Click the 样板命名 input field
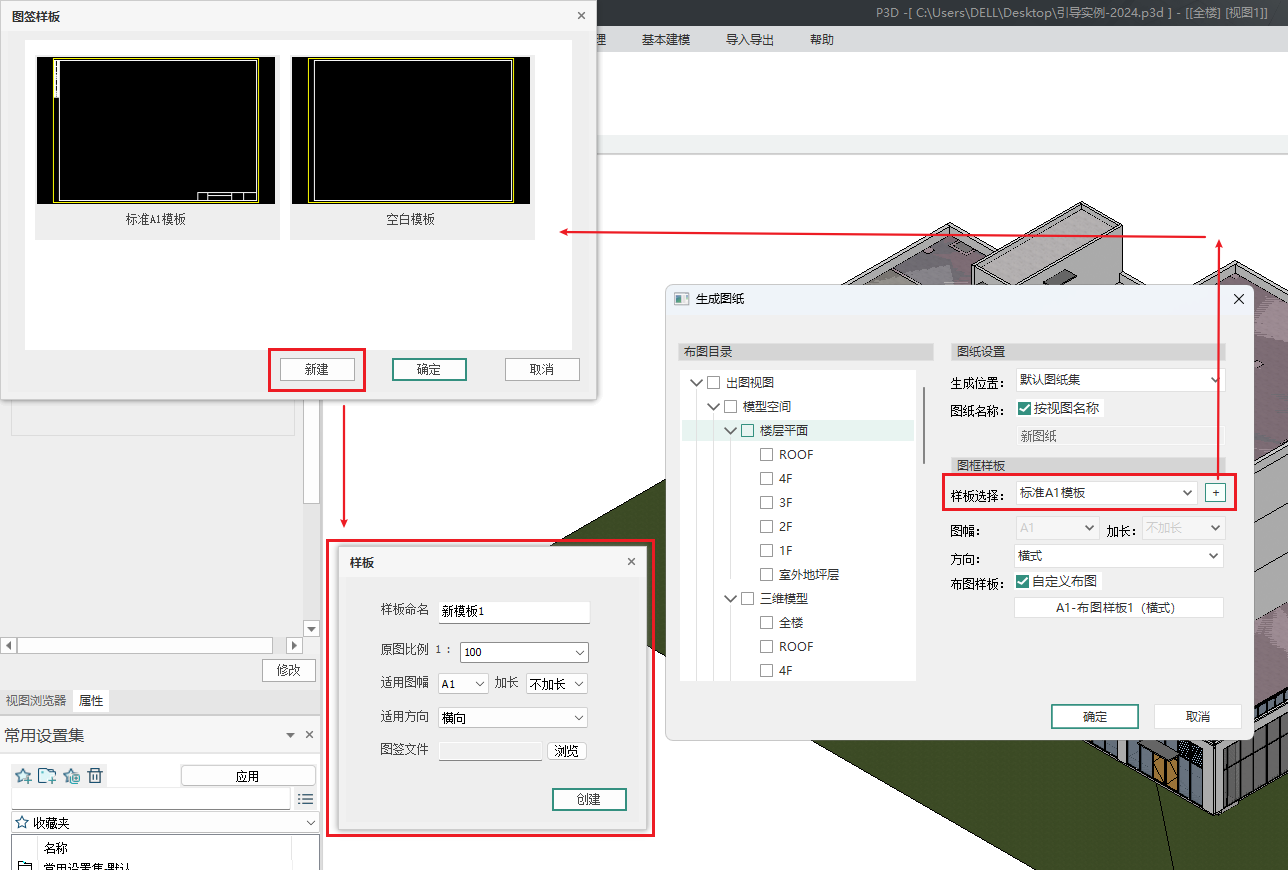This screenshot has width=1288, height=870. click(514, 611)
